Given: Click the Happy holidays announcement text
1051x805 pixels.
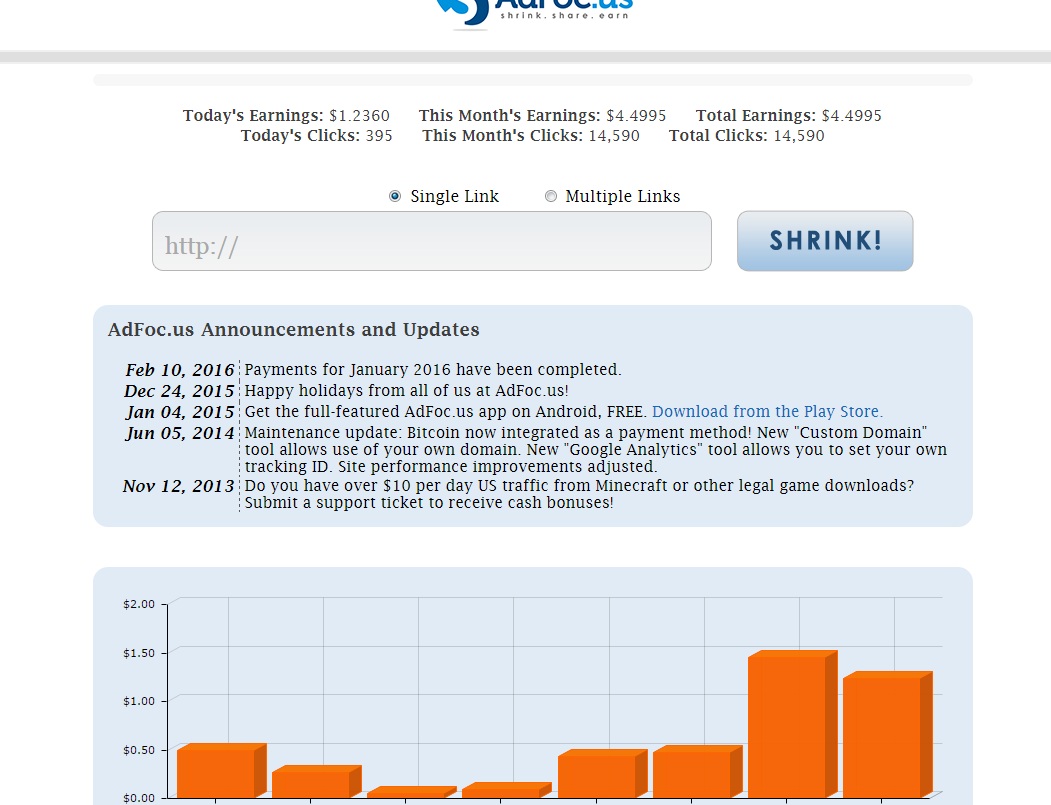Looking at the screenshot, I should 406,391.
